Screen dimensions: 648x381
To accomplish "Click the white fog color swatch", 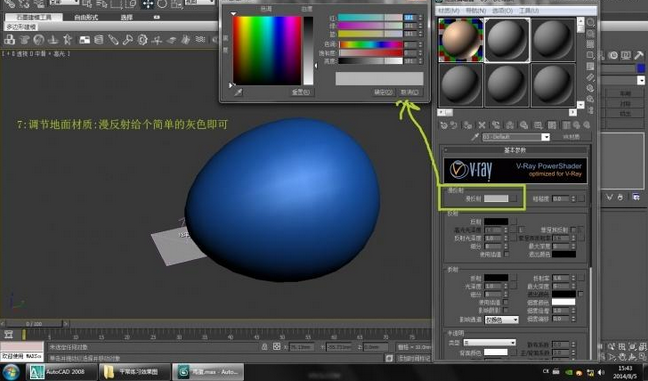I will [x=564, y=302].
